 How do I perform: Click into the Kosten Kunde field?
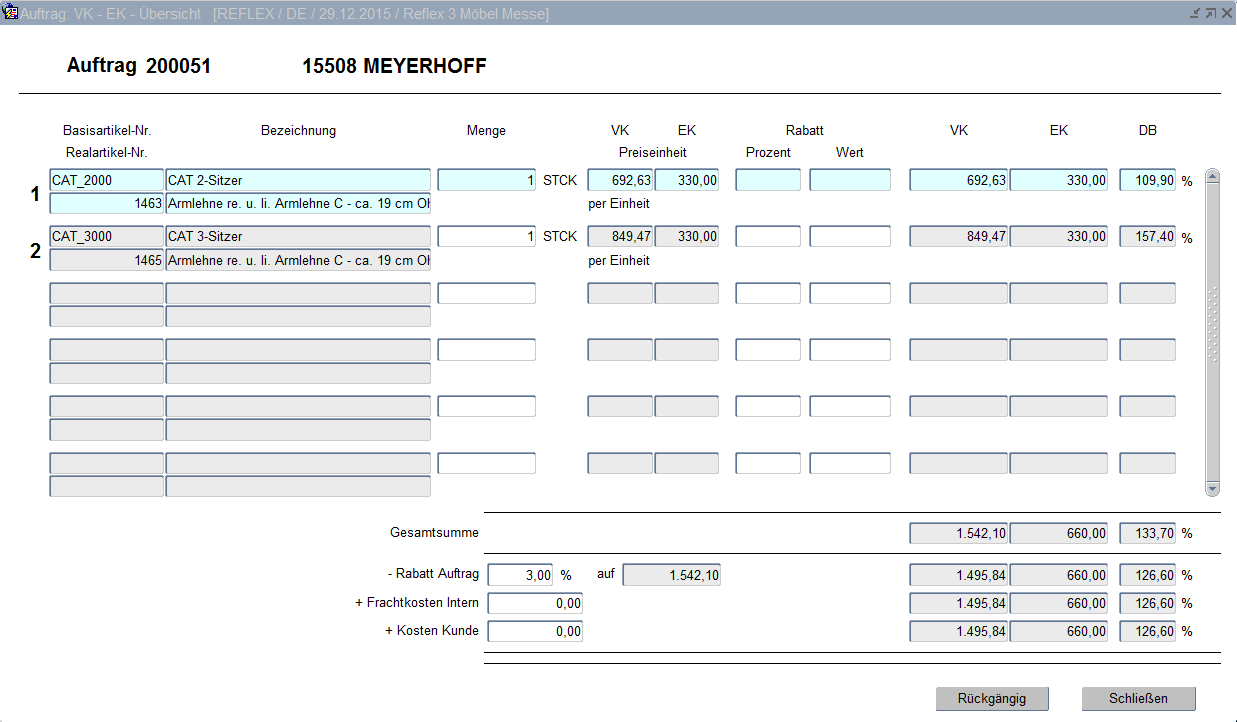535,631
